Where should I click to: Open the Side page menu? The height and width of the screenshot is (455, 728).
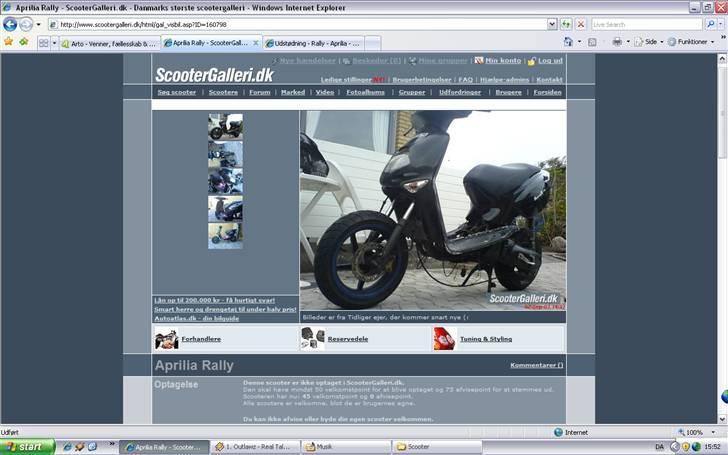point(649,42)
